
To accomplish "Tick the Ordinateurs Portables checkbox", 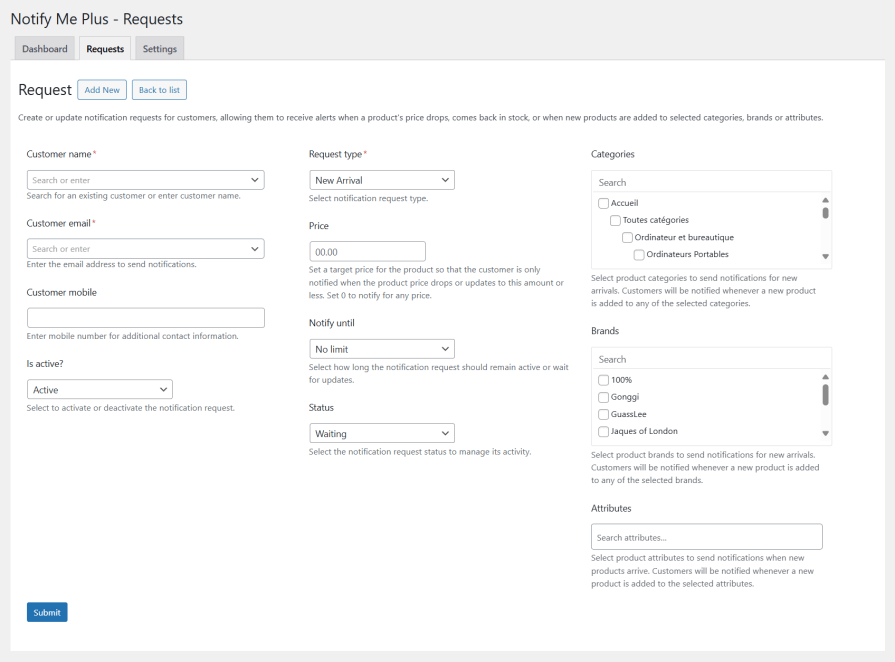I will [x=639, y=254].
